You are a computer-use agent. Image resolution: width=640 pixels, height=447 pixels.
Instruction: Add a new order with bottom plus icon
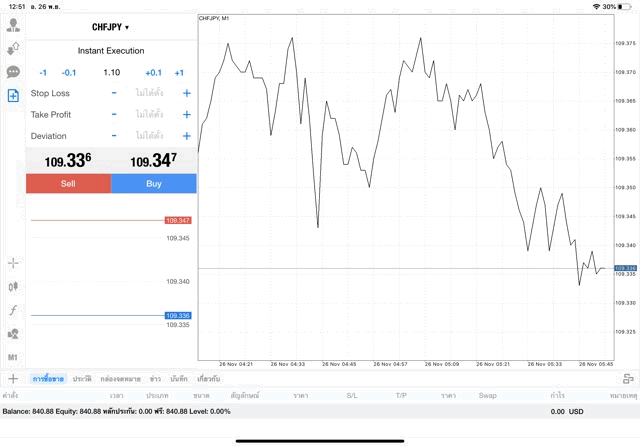click(x=13, y=379)
